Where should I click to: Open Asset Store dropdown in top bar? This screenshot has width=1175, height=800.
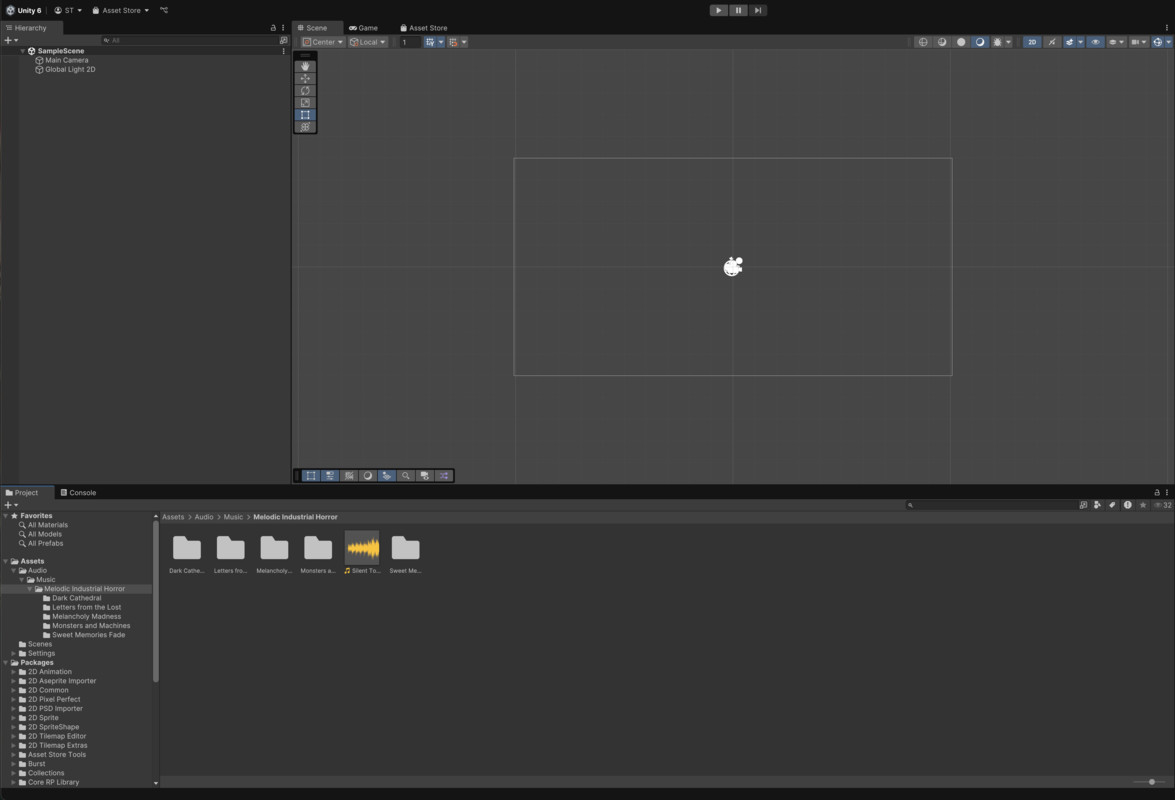click(121, 10)
